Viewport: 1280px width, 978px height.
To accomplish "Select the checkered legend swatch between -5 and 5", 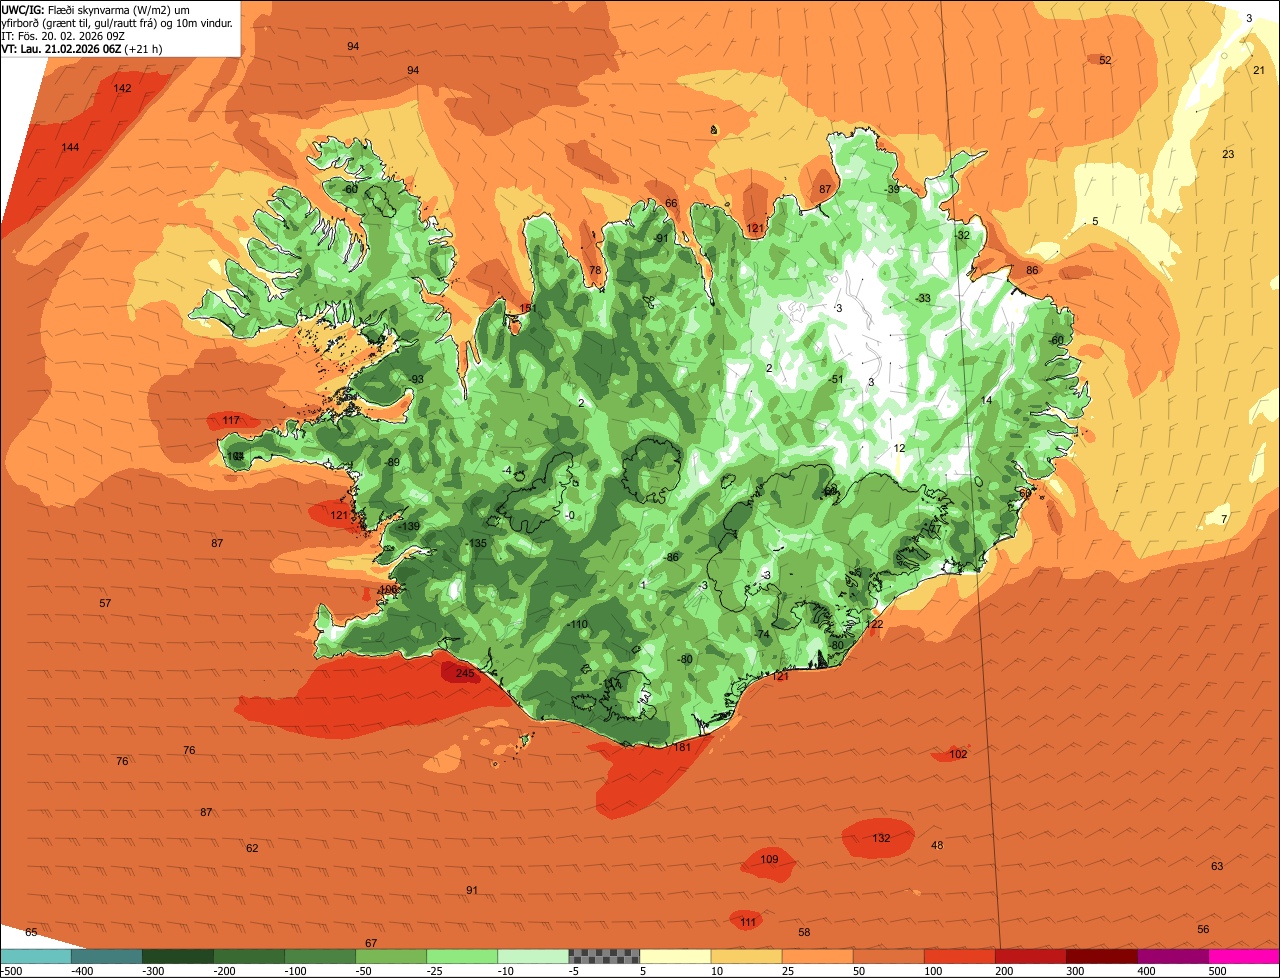I will [604, 956].
